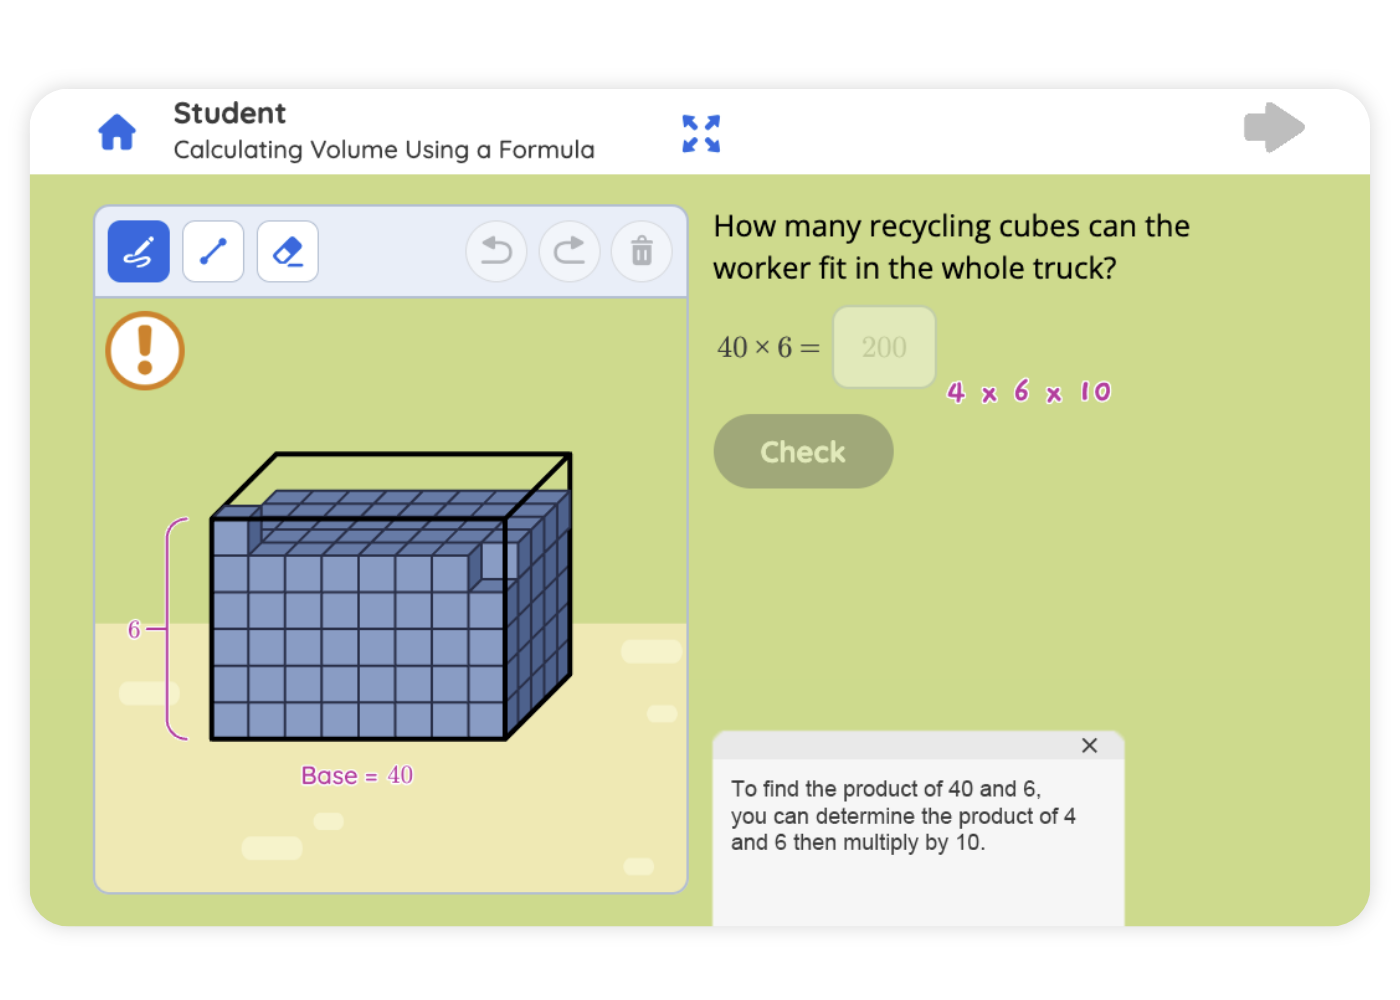Screen dimensions: 1400x1000
Task: Select the straight line drawing tool
Action: click(x=213, y=251)
